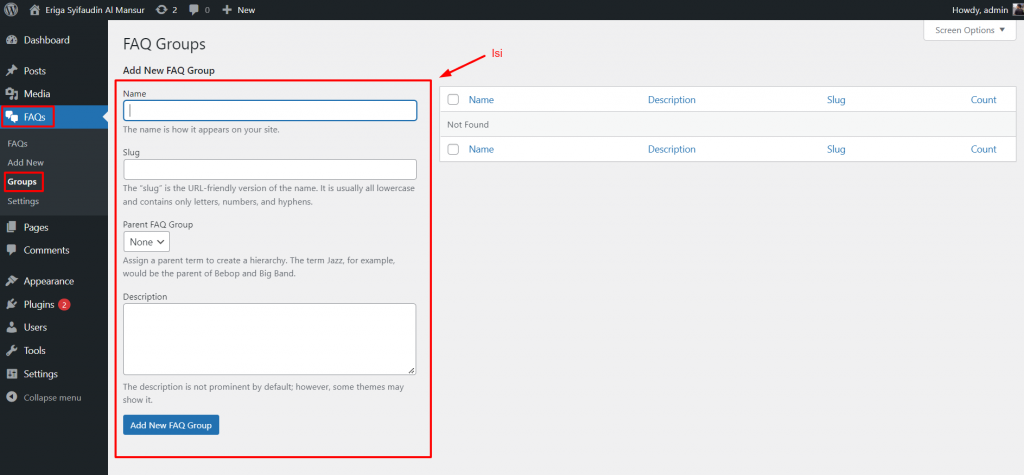
Task: Click the comments bubble icon in admin bar
Action: coord(194,9)
